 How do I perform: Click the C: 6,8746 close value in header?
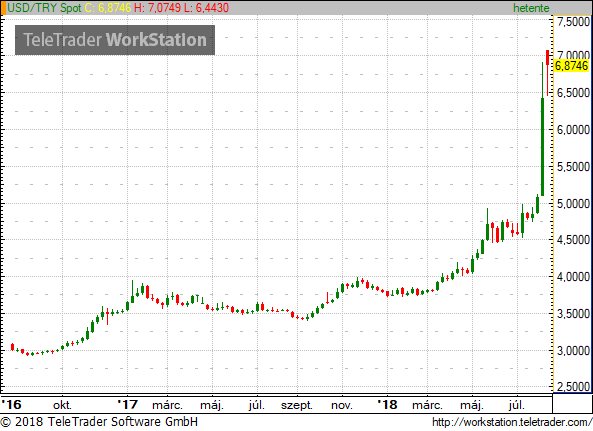(108, 8)
